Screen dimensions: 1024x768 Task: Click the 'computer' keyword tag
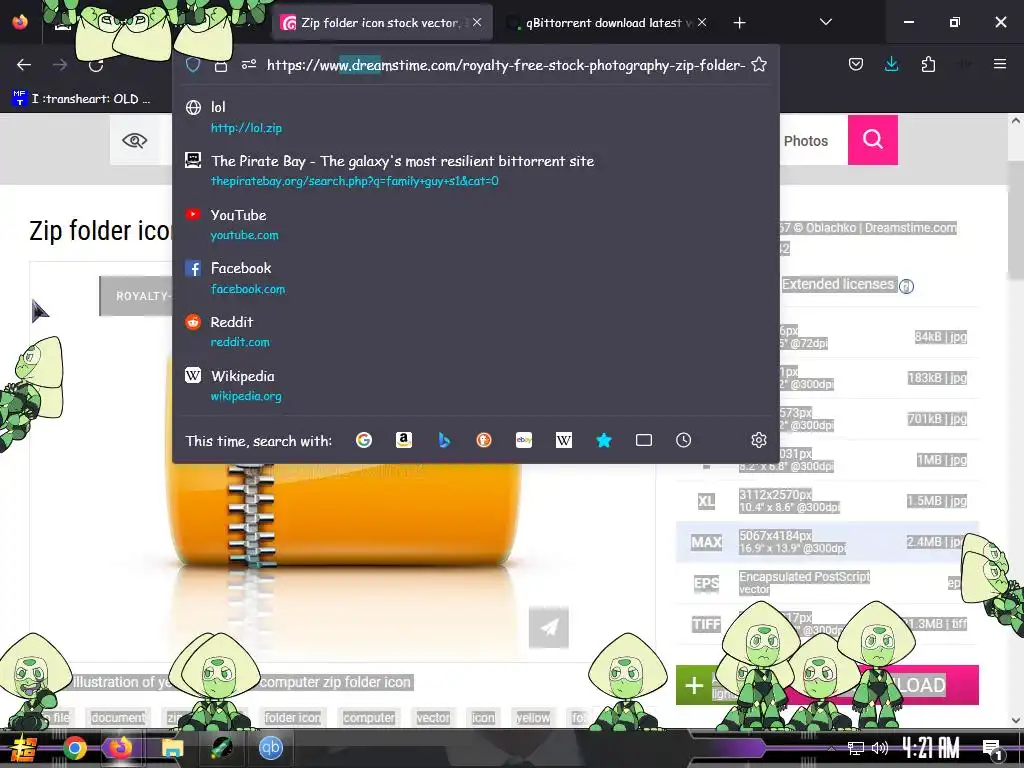tap(369, 718)
